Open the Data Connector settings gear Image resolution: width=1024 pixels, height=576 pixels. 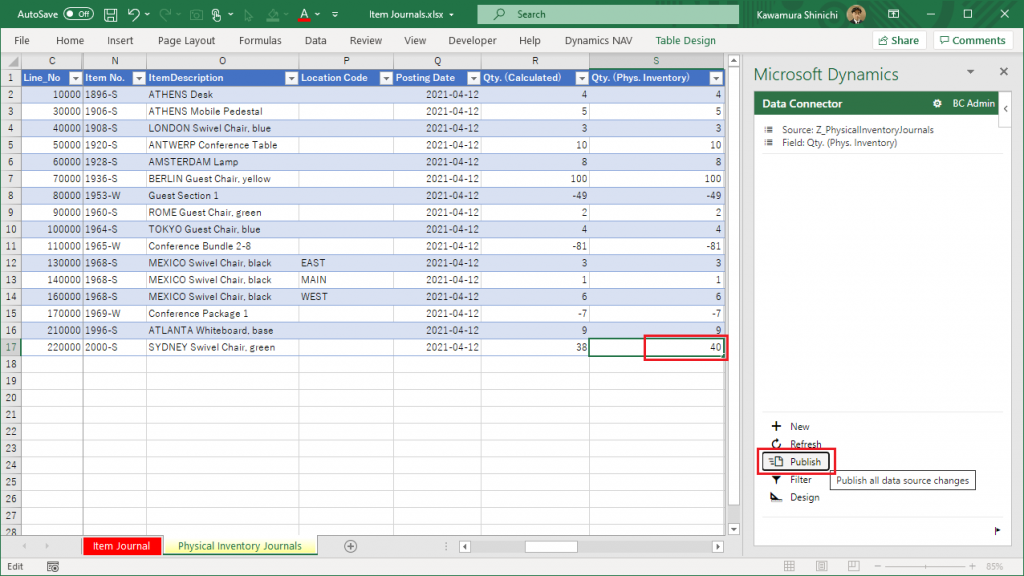point(937,103)
